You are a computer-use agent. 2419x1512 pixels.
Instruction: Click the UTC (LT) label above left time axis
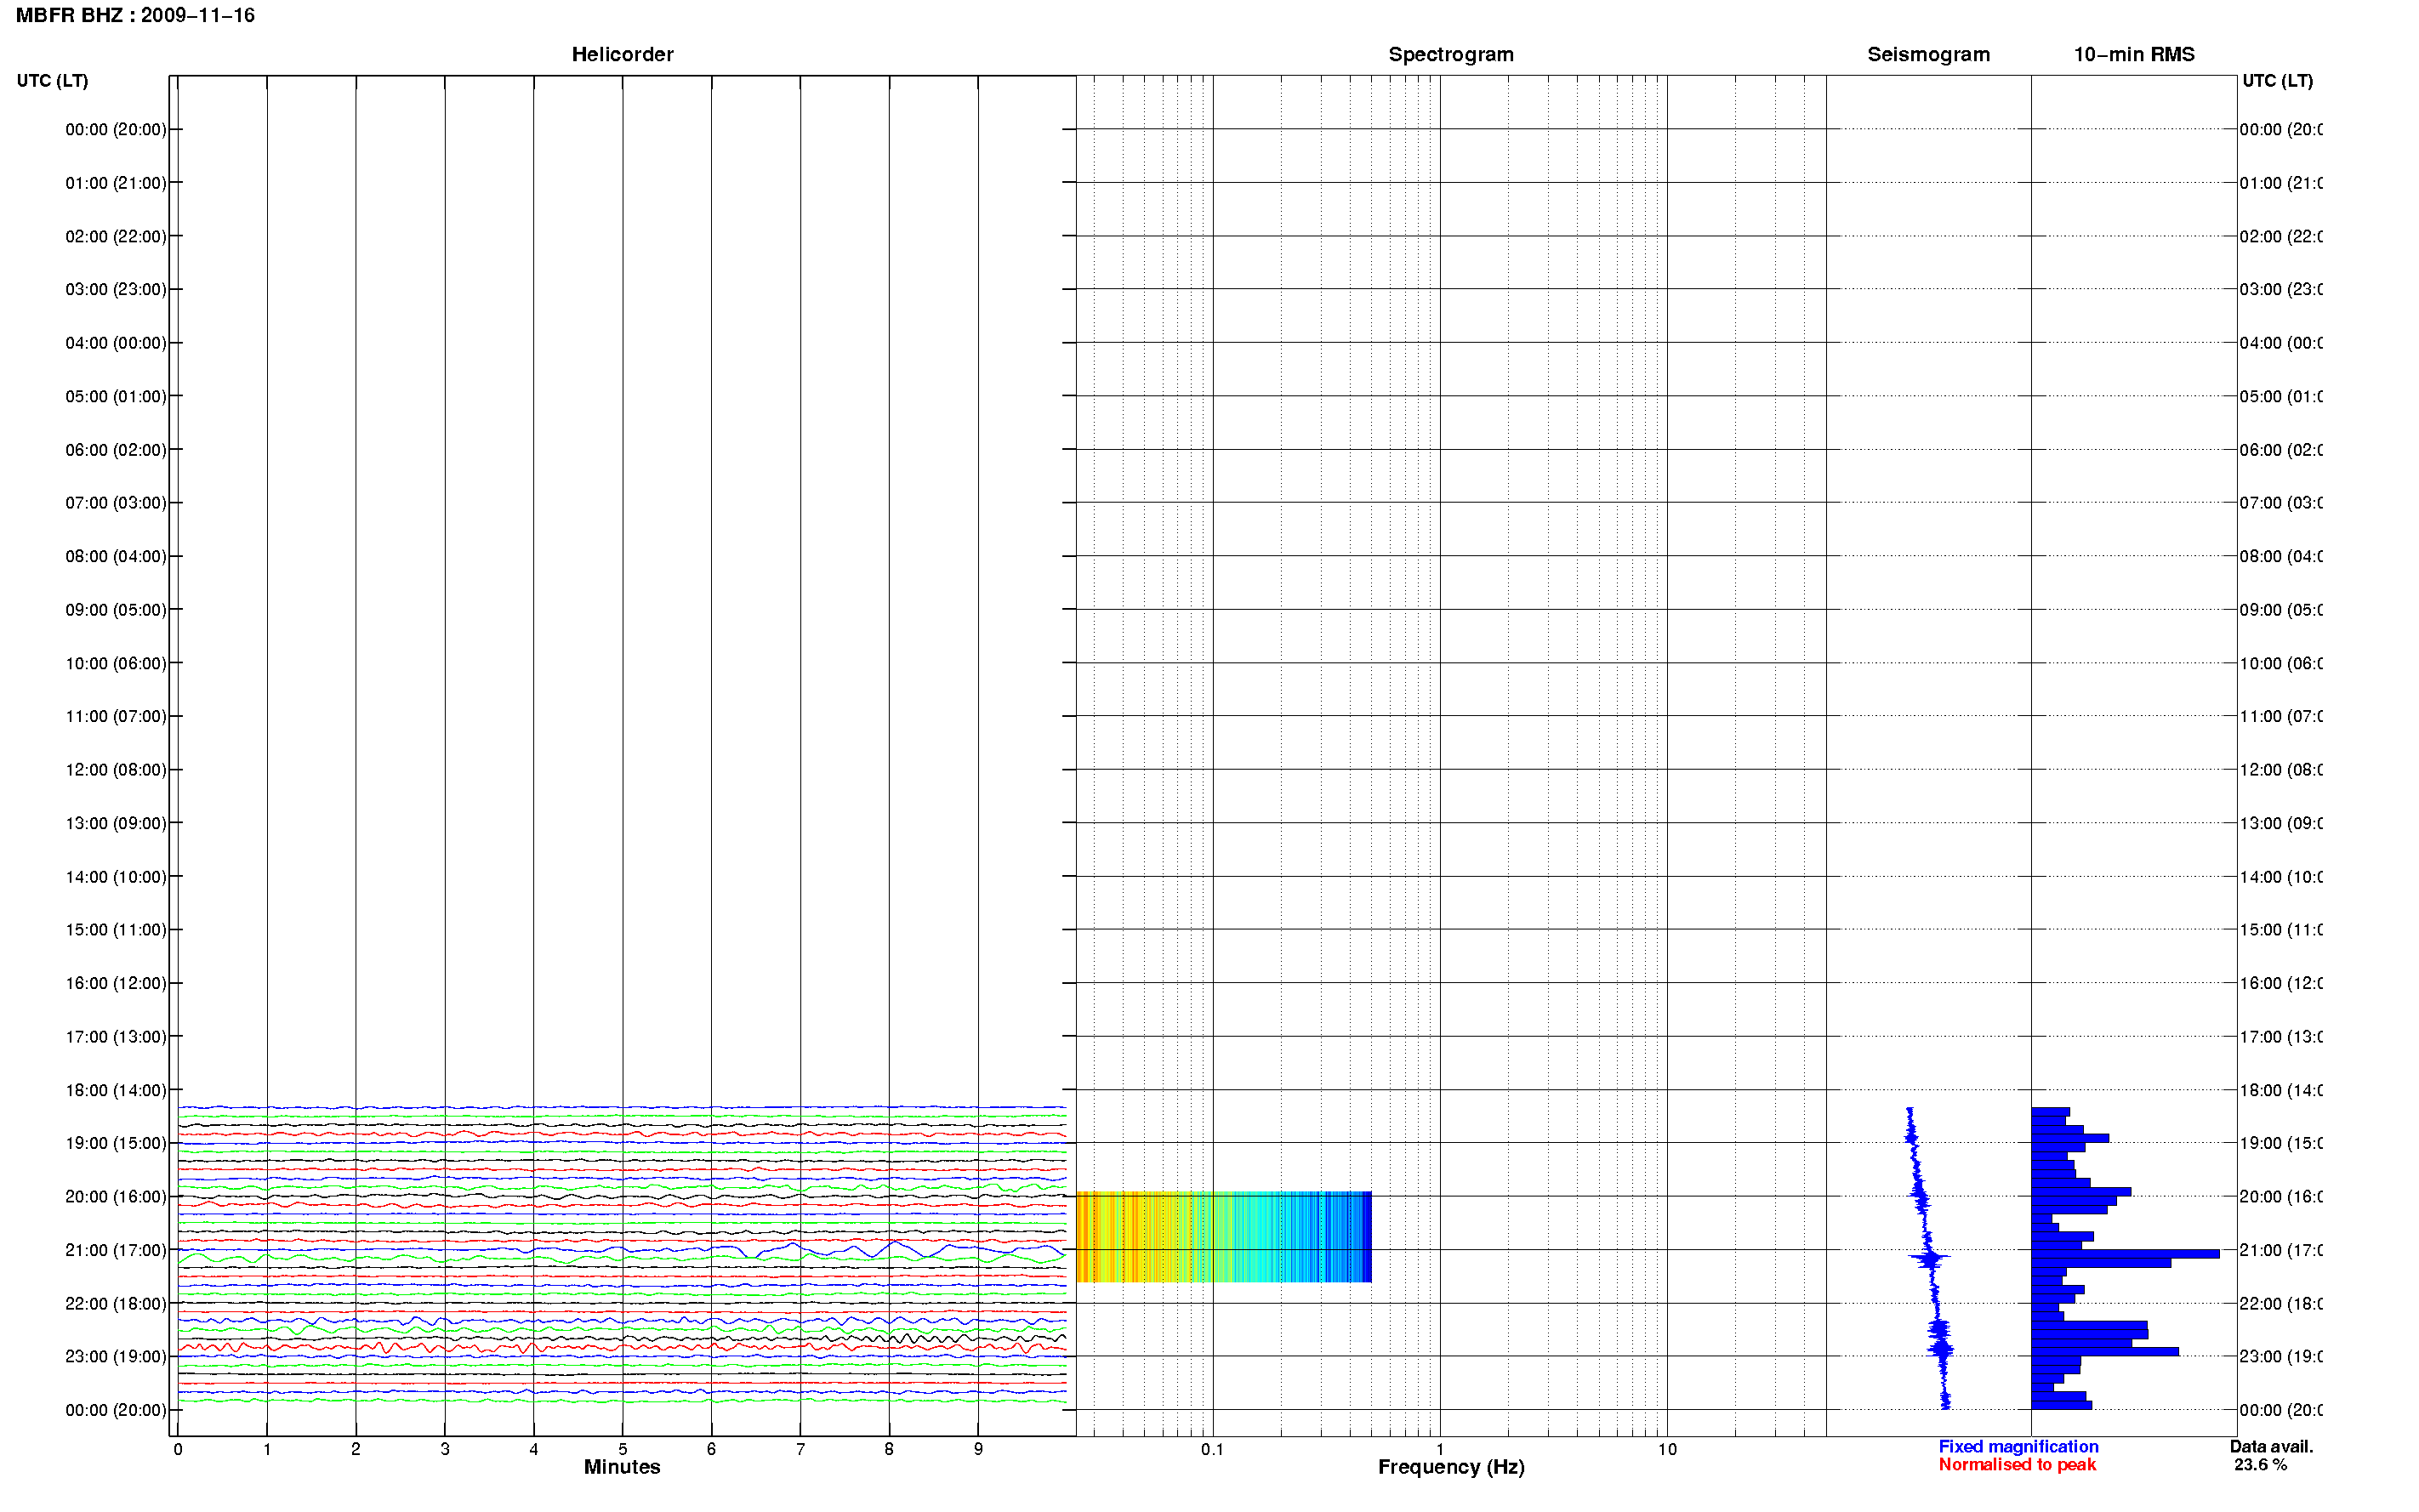click(x=52, y=81)
